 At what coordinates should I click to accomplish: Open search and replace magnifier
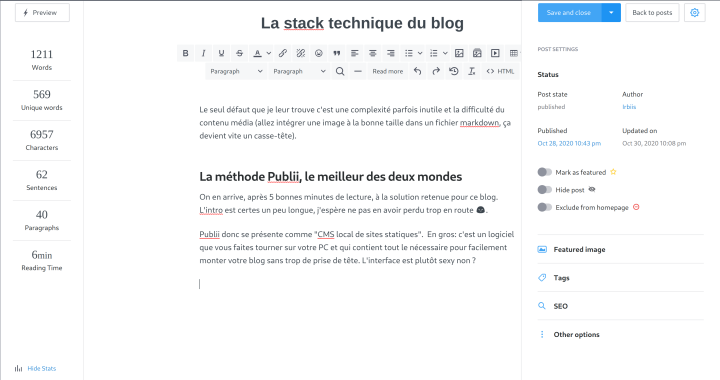340,71
